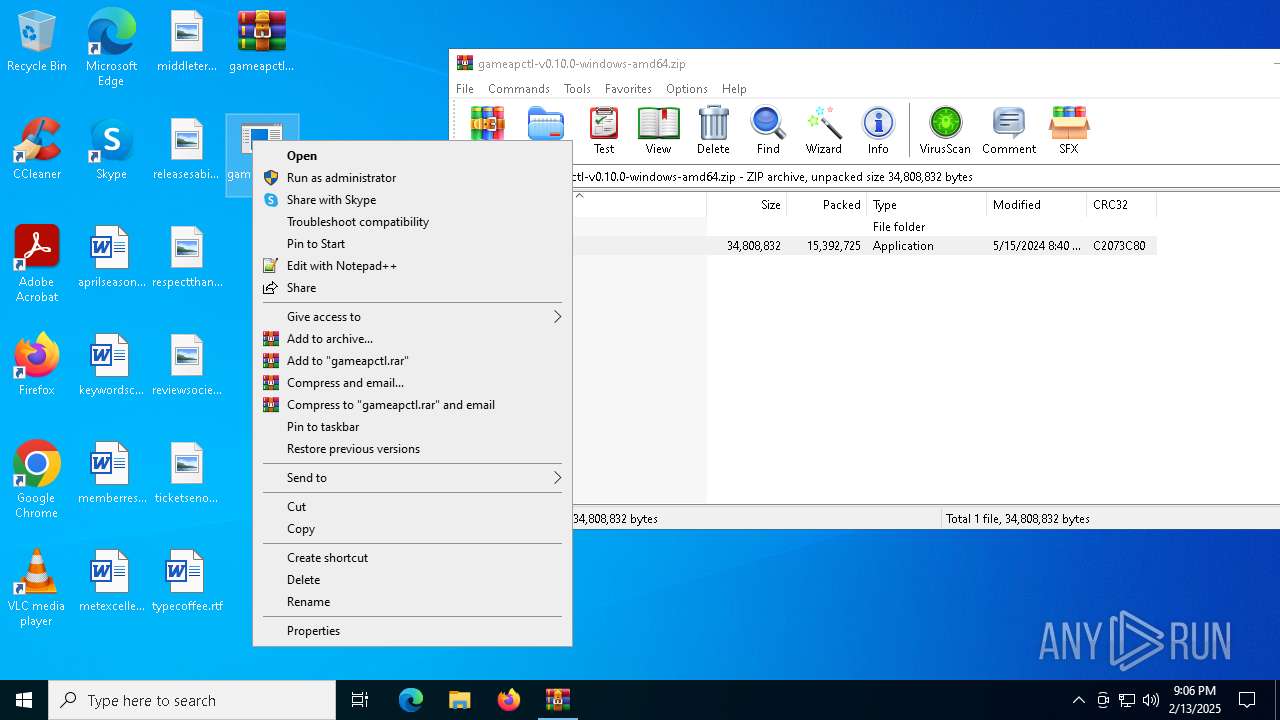The image size is (1280, 720).
Task: Open the Commands menu in WinRAR
Action: (x=518, y=89)
